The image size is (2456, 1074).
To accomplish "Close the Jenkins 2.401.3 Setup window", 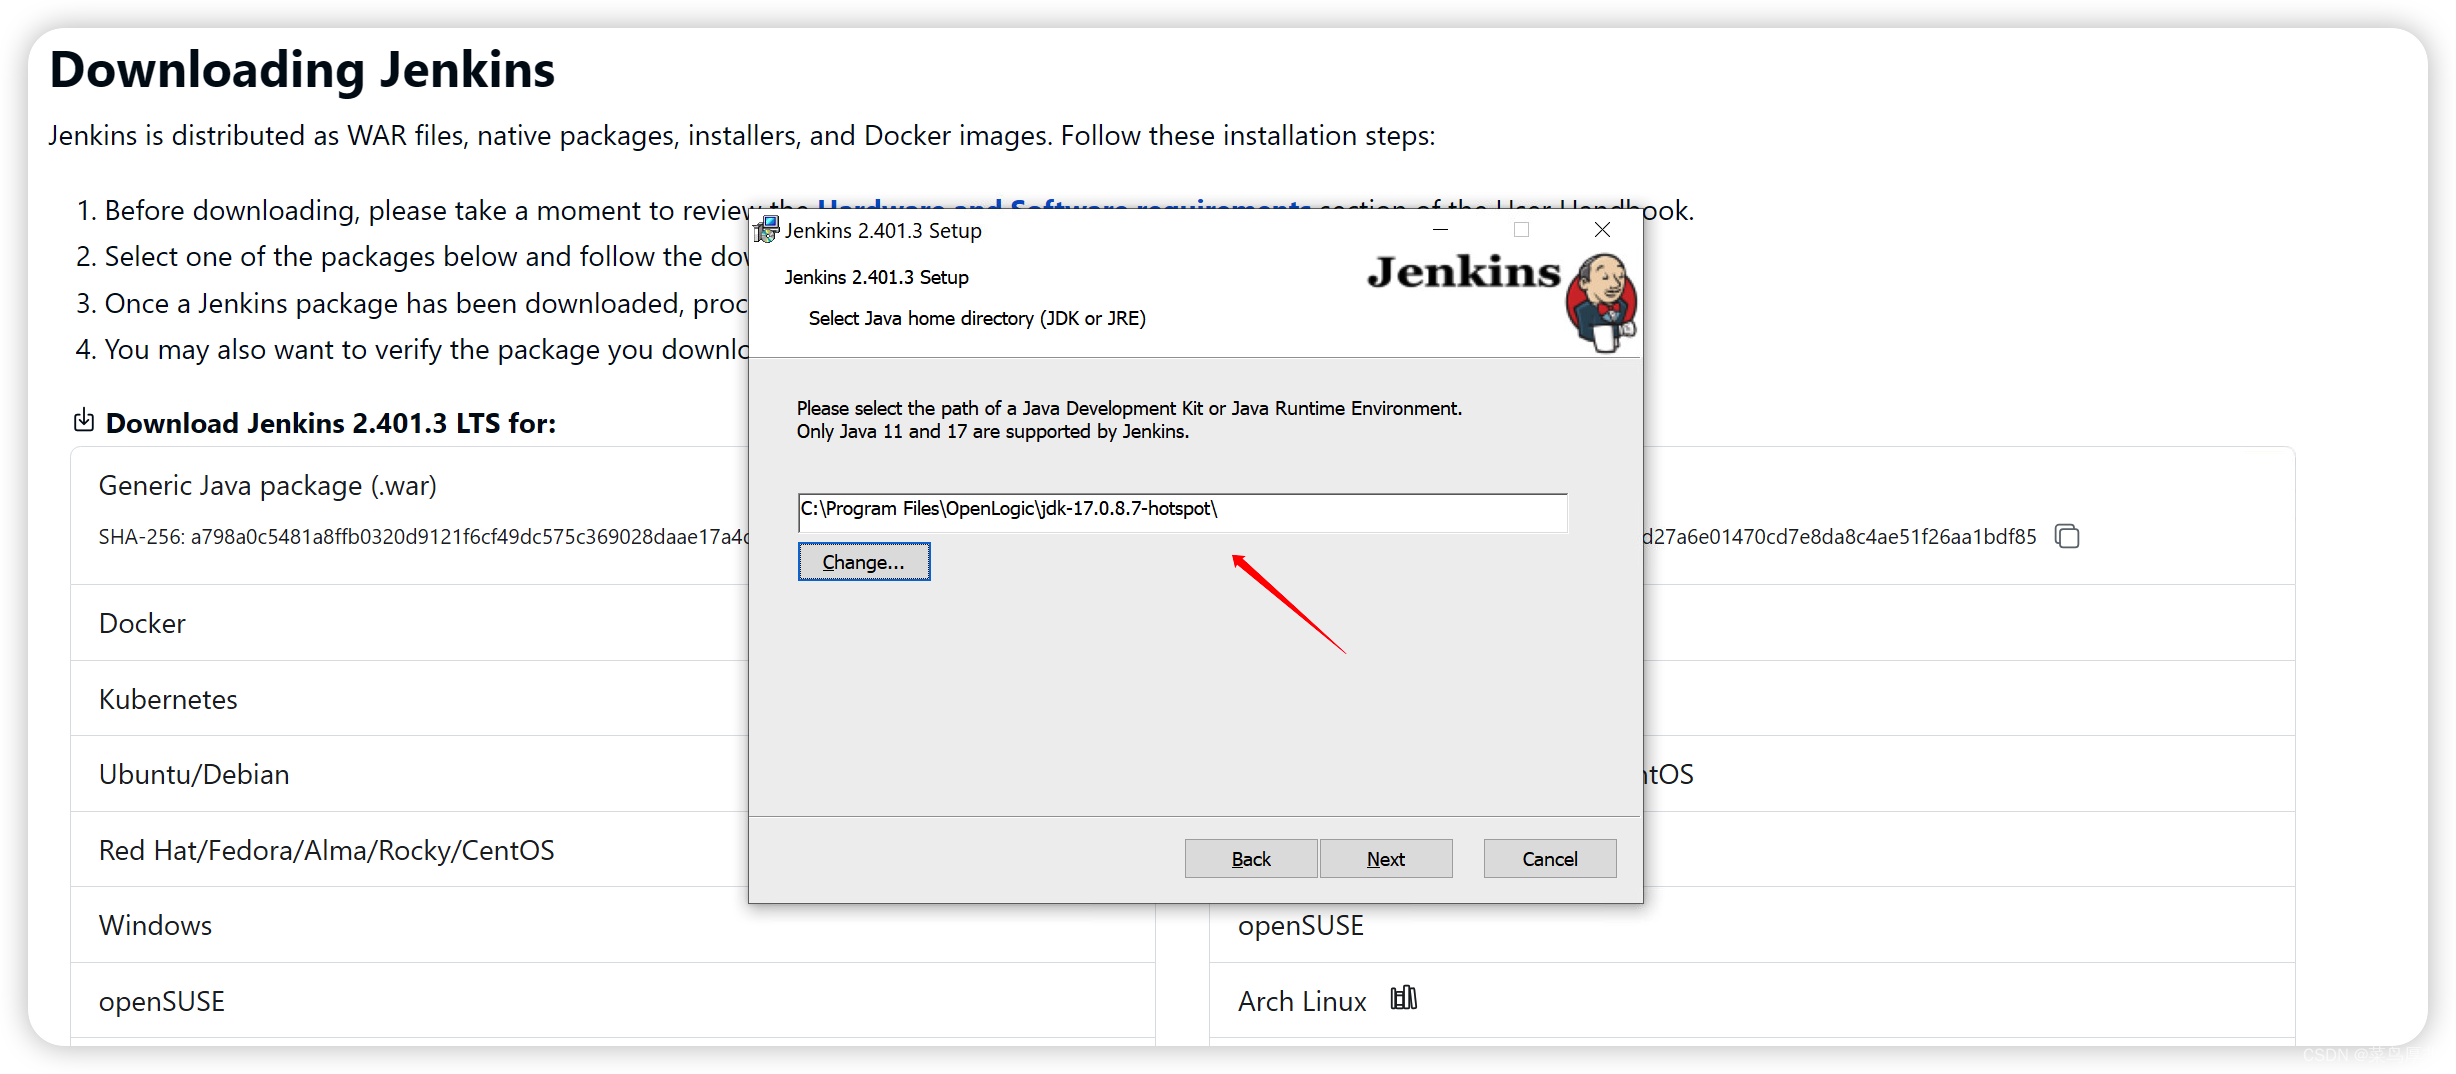I will 1602,230.
